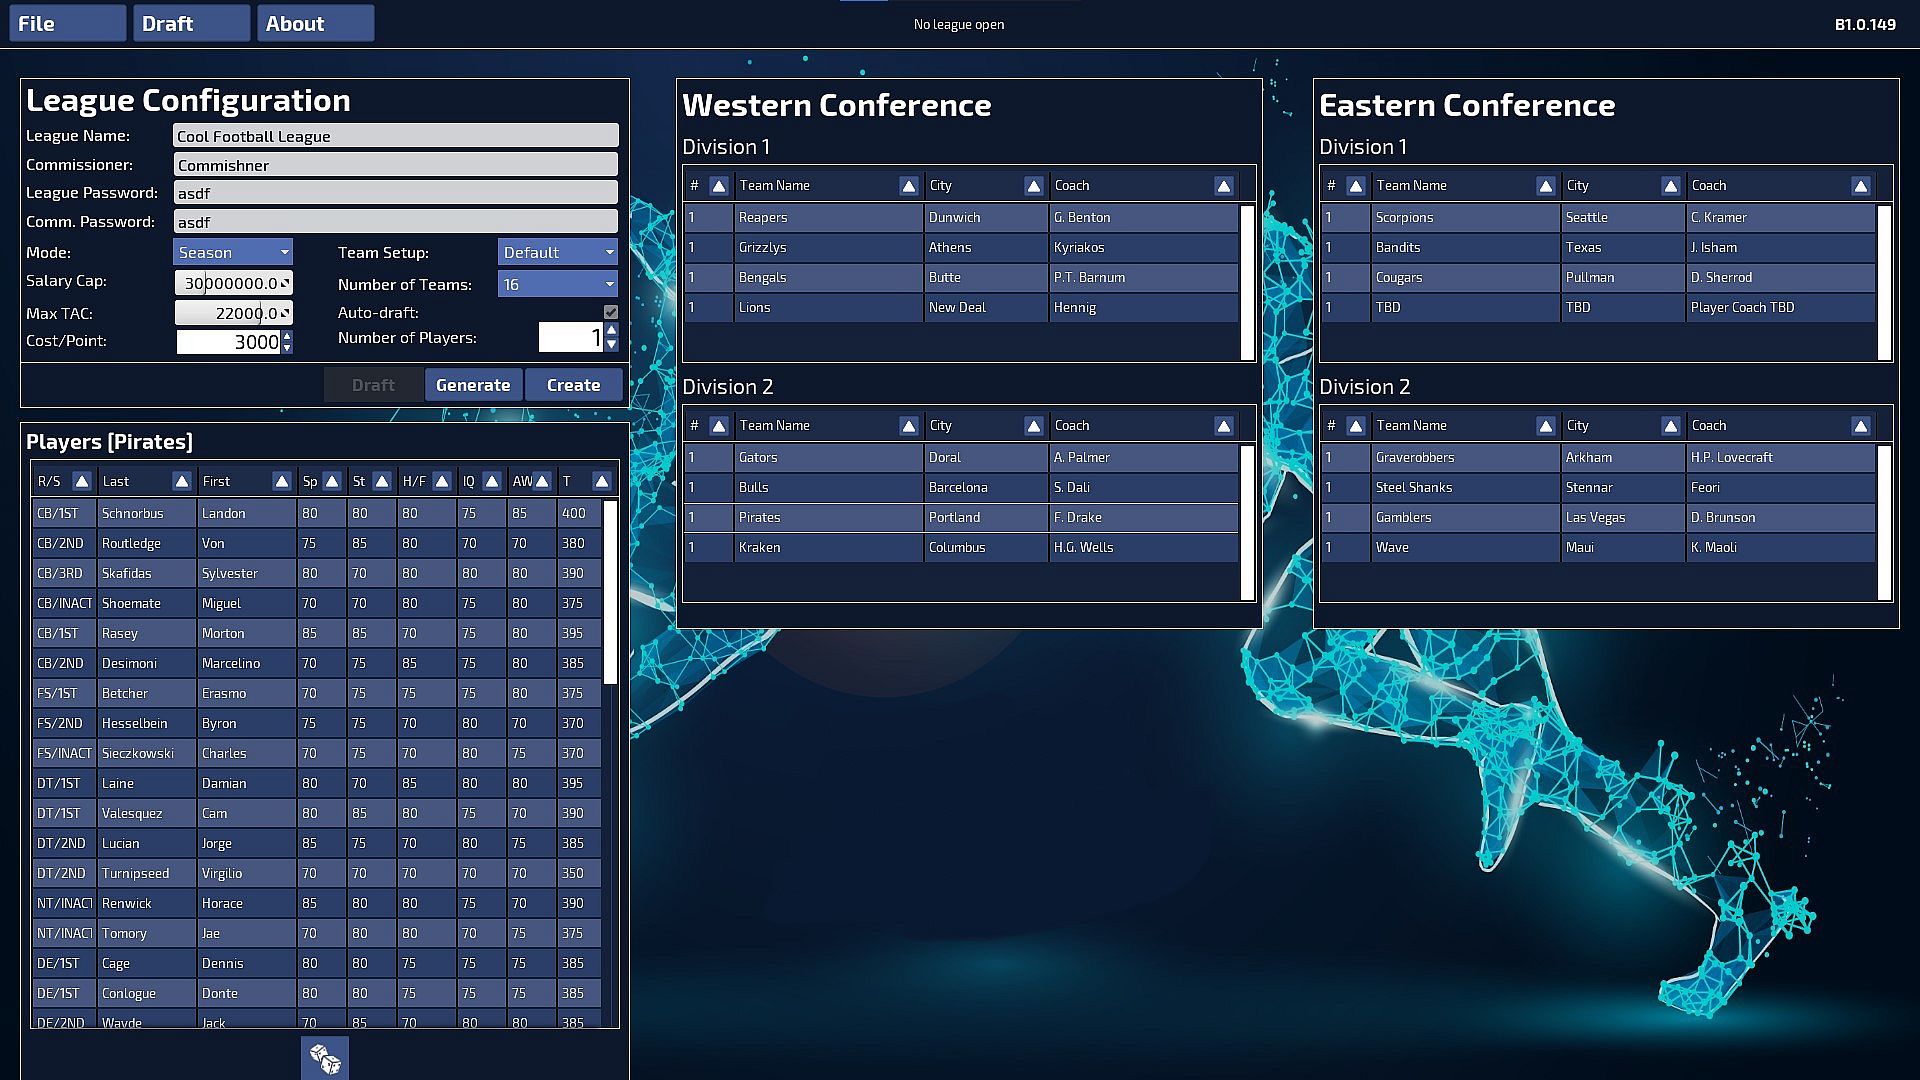Expand the Number of Teams dropdown
This screenshot has width=1920, height=1080.
tap(557, 284)
